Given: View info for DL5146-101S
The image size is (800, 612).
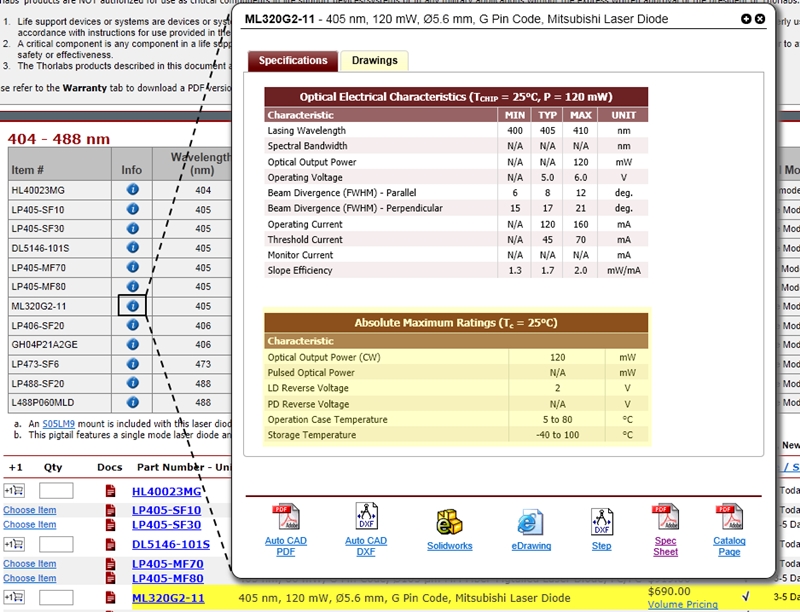Looking at the screenshot, I should [133, 247].
